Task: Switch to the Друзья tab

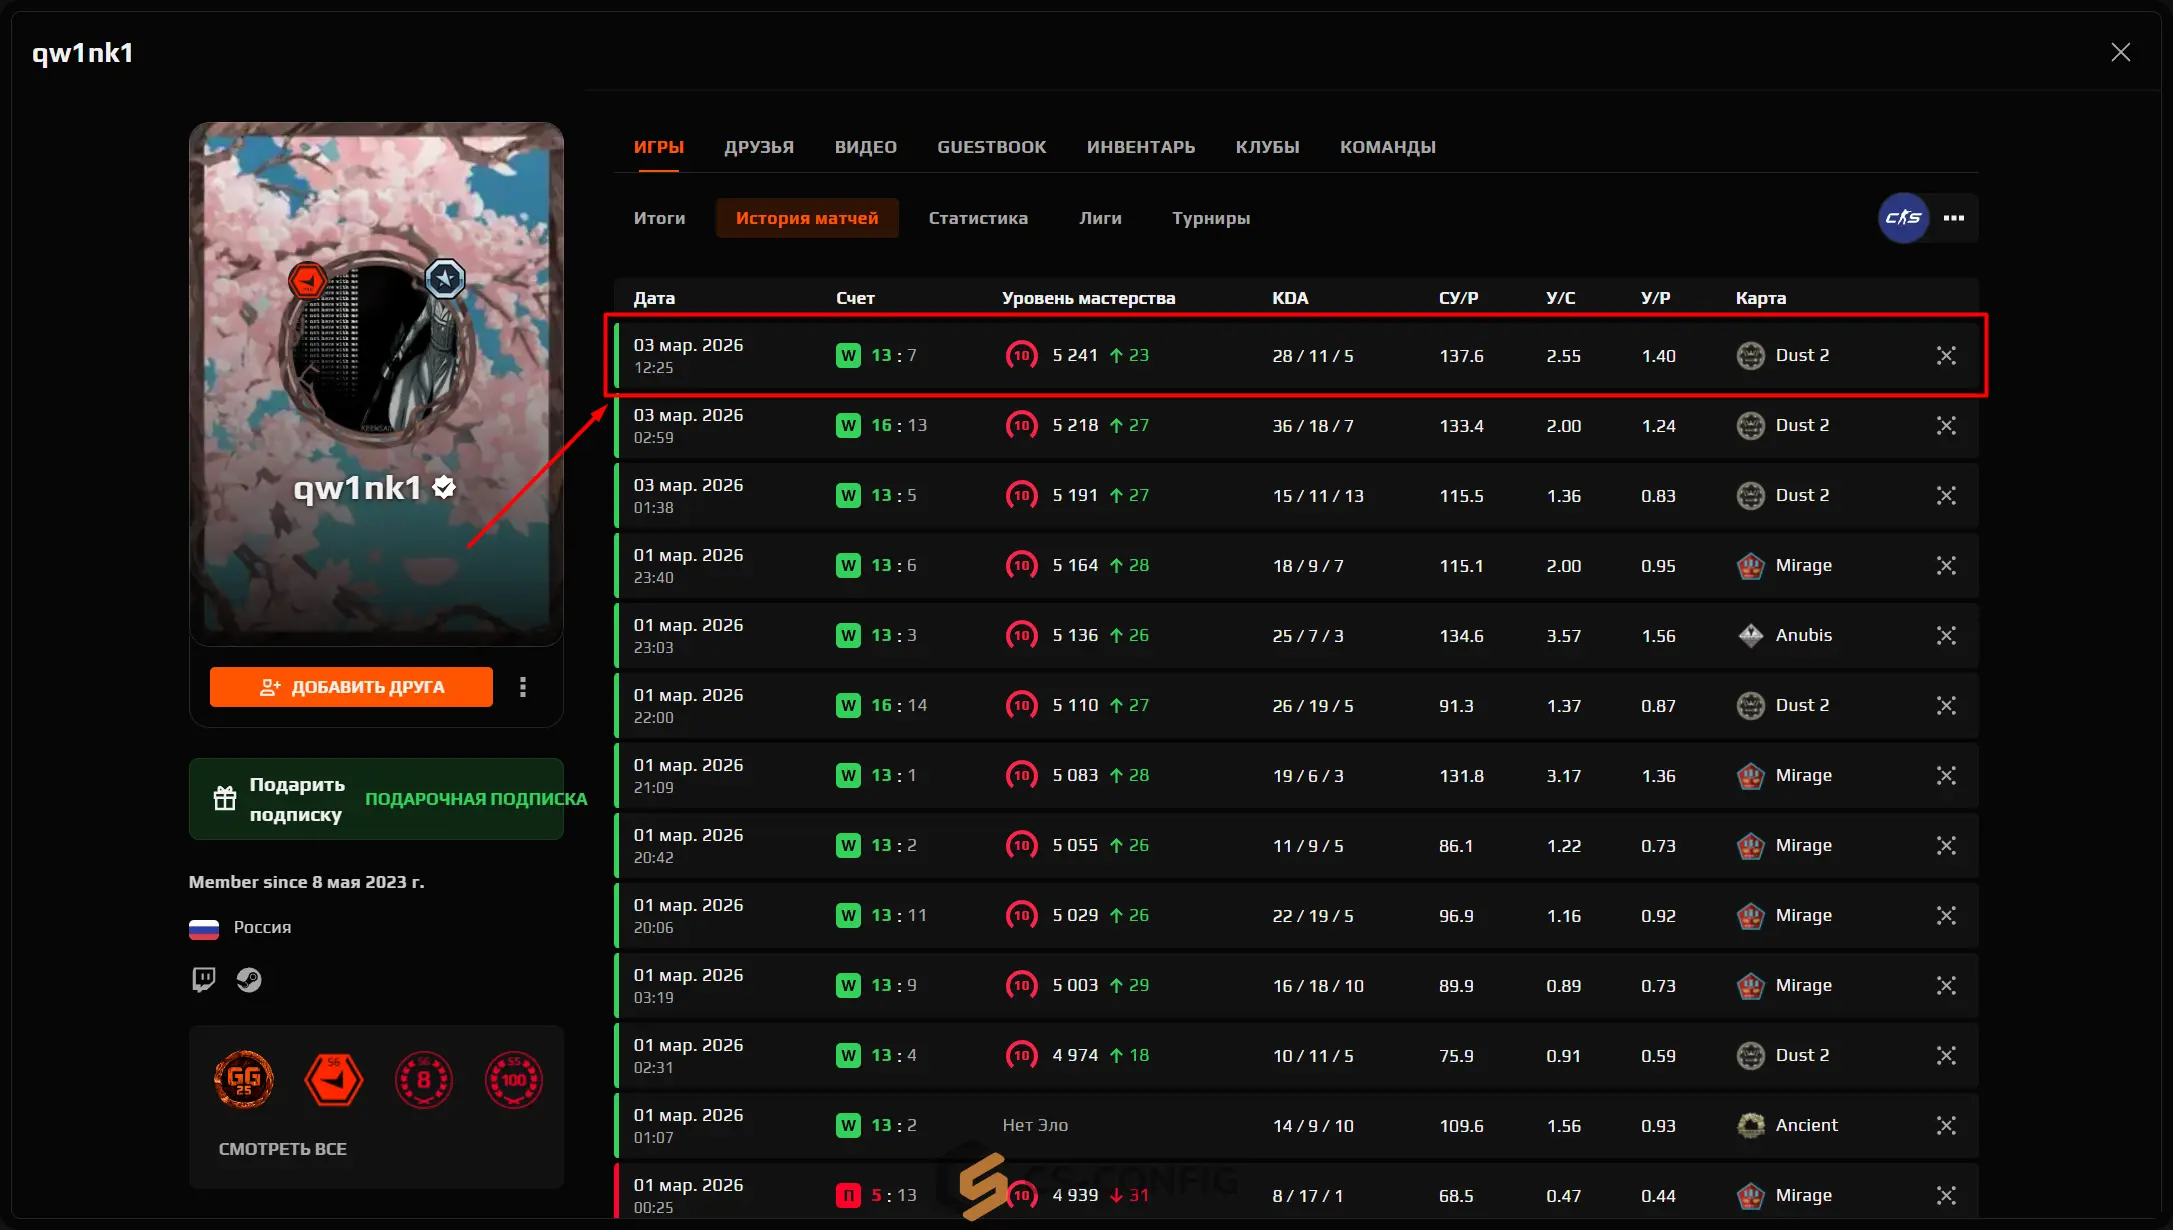Action: (759, 147)
